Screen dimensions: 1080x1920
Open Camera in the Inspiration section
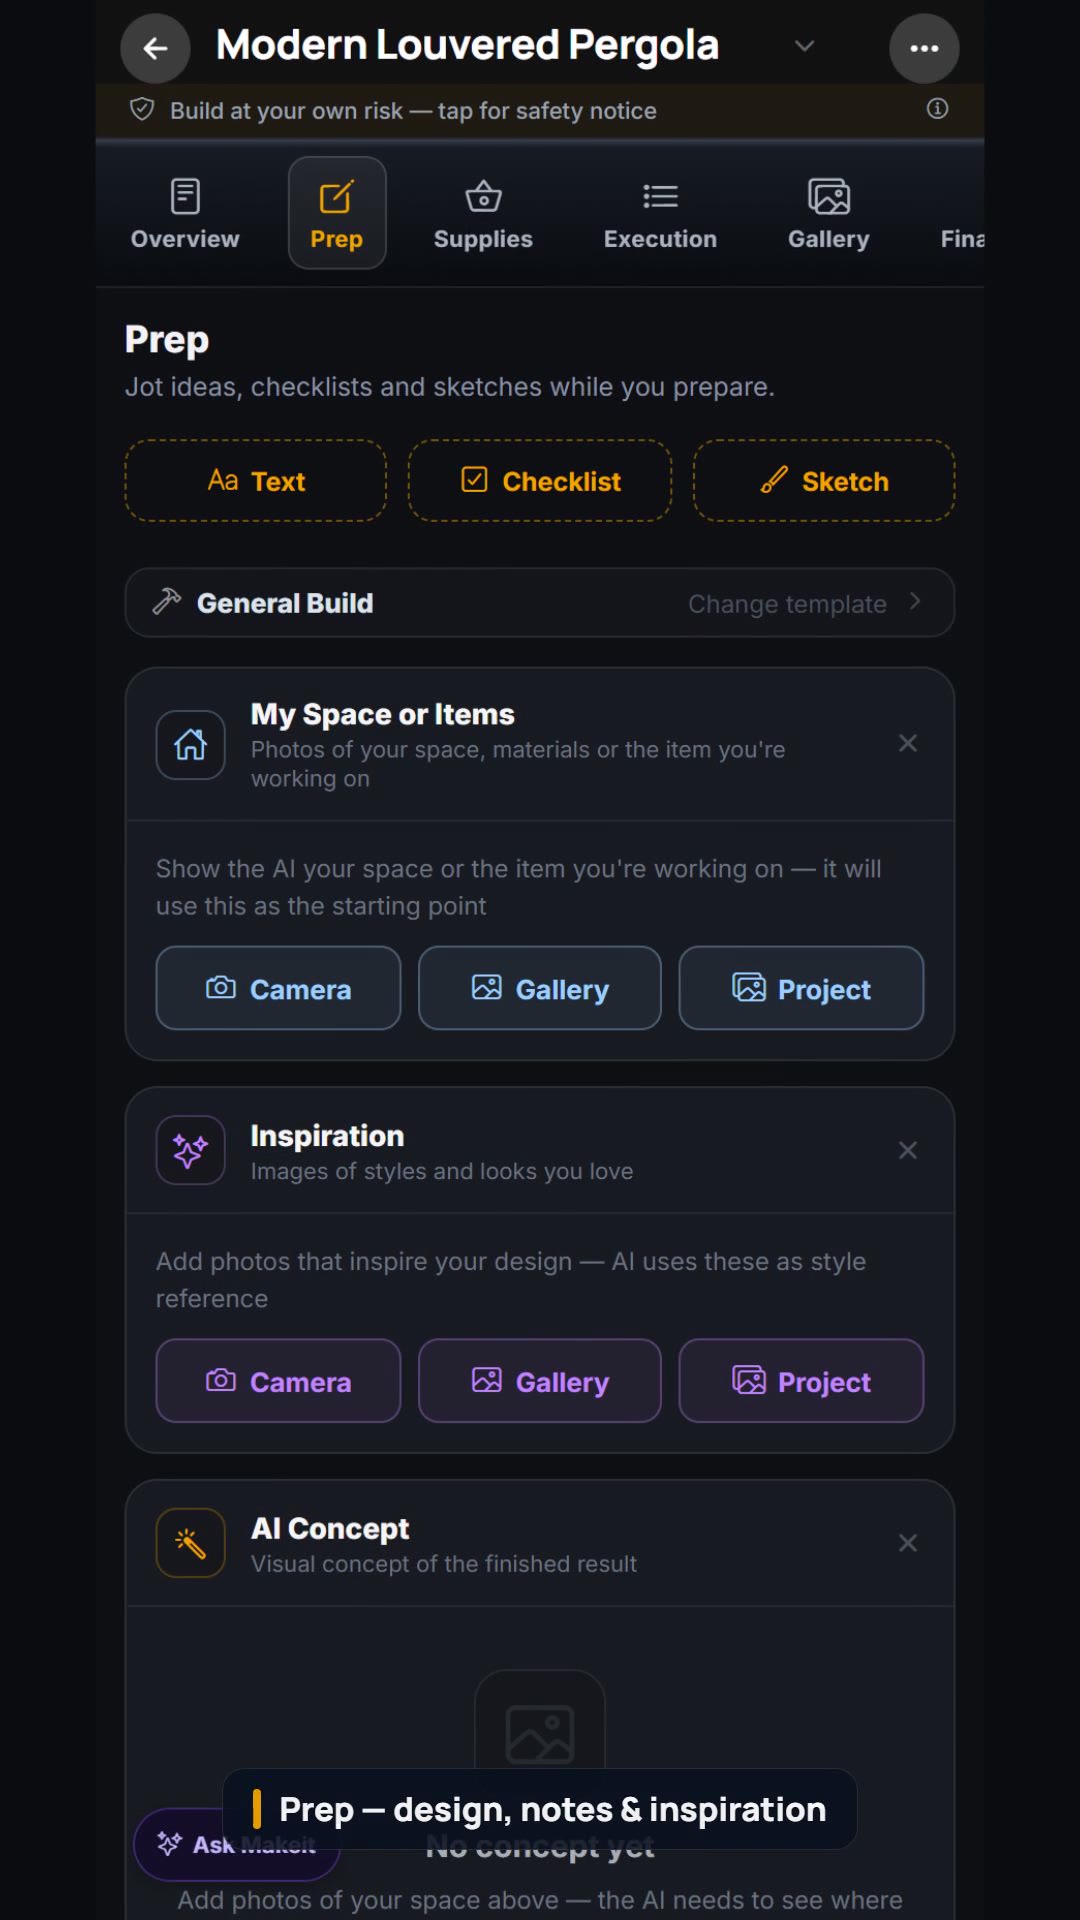(278, 1381)
